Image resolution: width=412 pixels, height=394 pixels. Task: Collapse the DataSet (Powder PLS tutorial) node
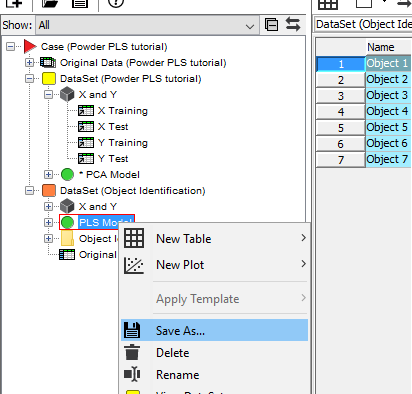30,78
